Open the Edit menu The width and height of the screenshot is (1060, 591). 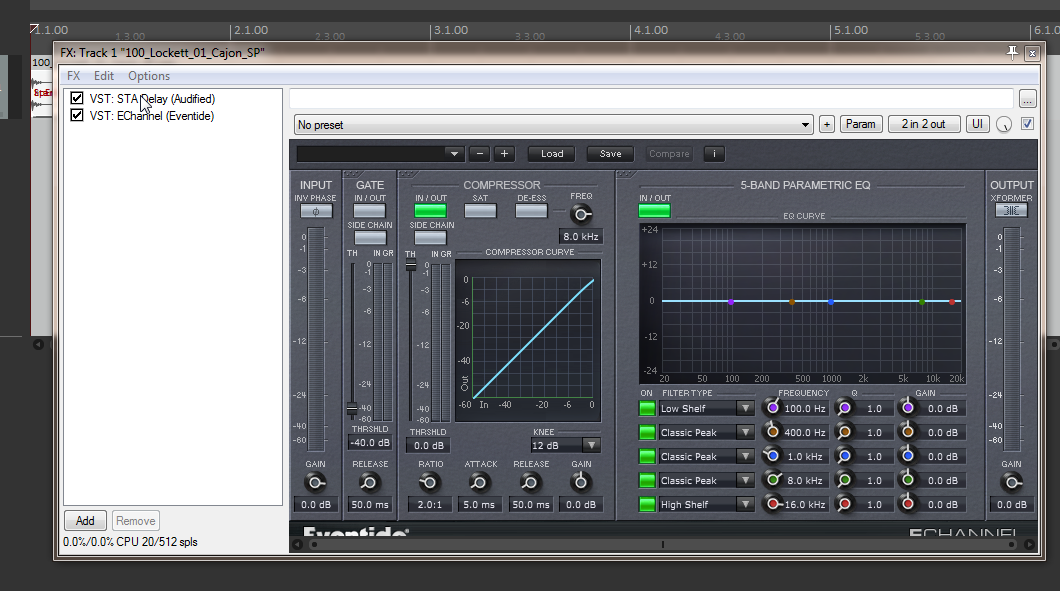(x=104, y=76)
